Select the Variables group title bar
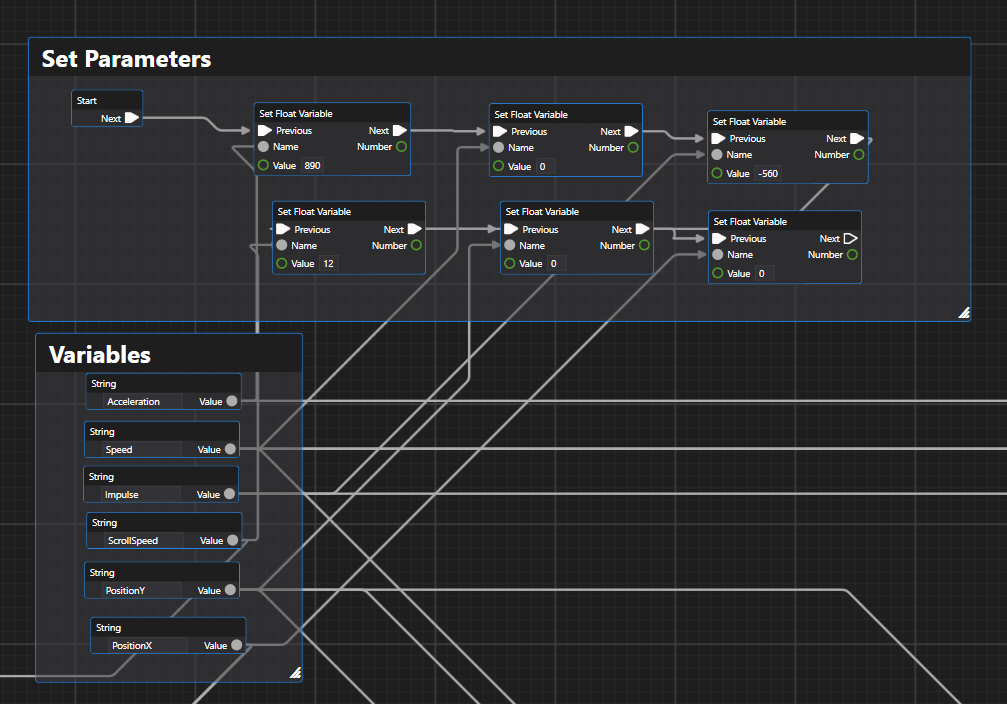This screenshot has width=1007, height=704. coord(168,354)
